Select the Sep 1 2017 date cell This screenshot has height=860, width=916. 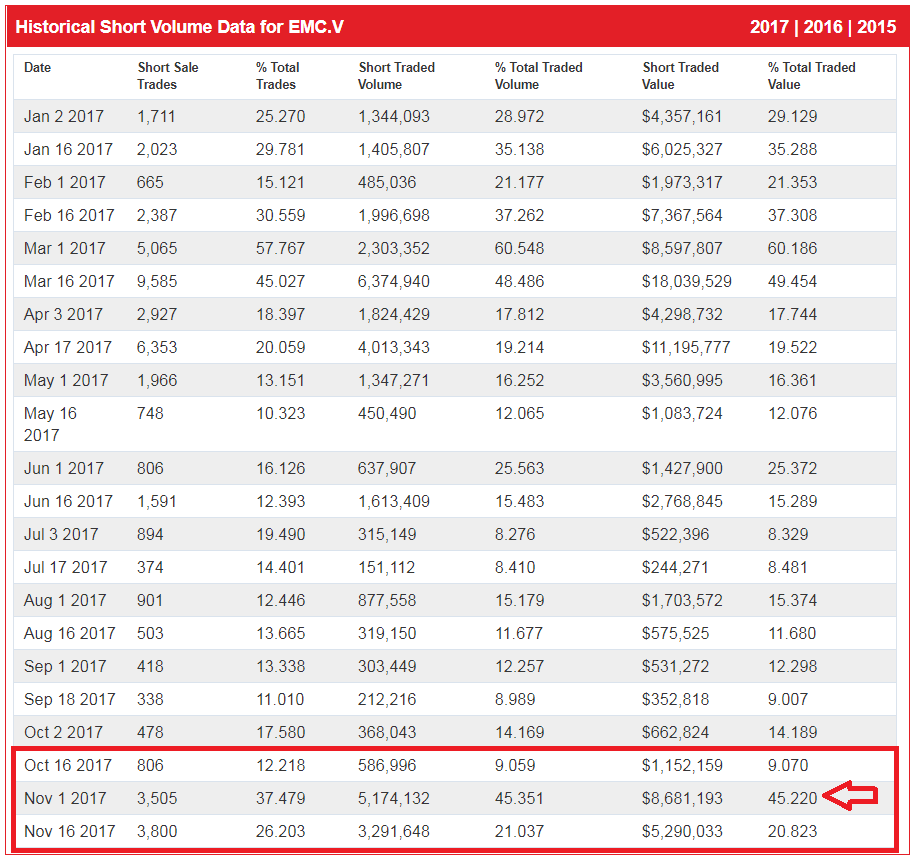coord(65,667)
